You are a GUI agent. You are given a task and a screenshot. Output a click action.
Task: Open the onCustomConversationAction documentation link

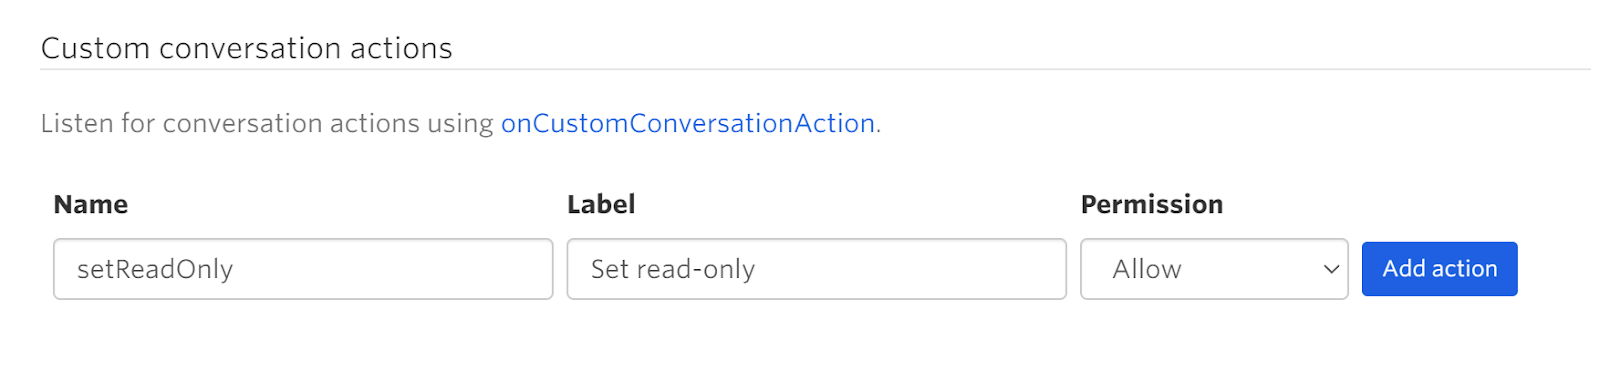click(688, 124)
